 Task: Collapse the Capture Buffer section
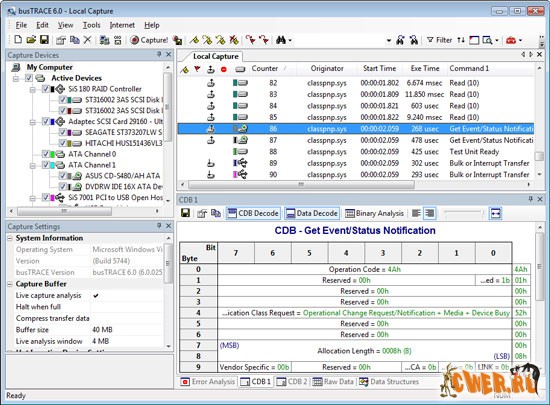10,284
